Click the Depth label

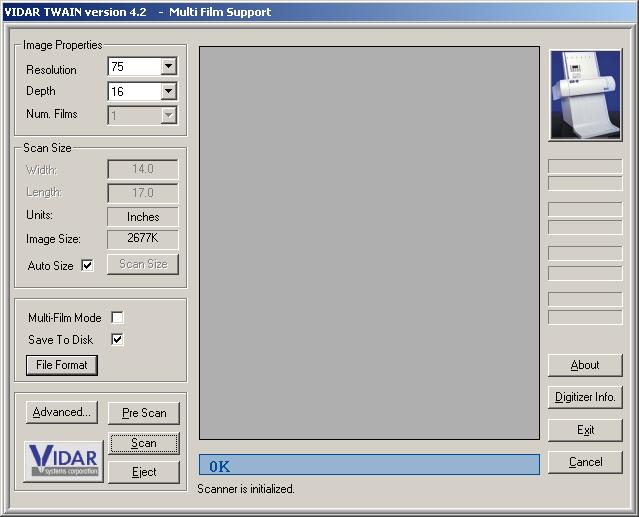(41, 91)
